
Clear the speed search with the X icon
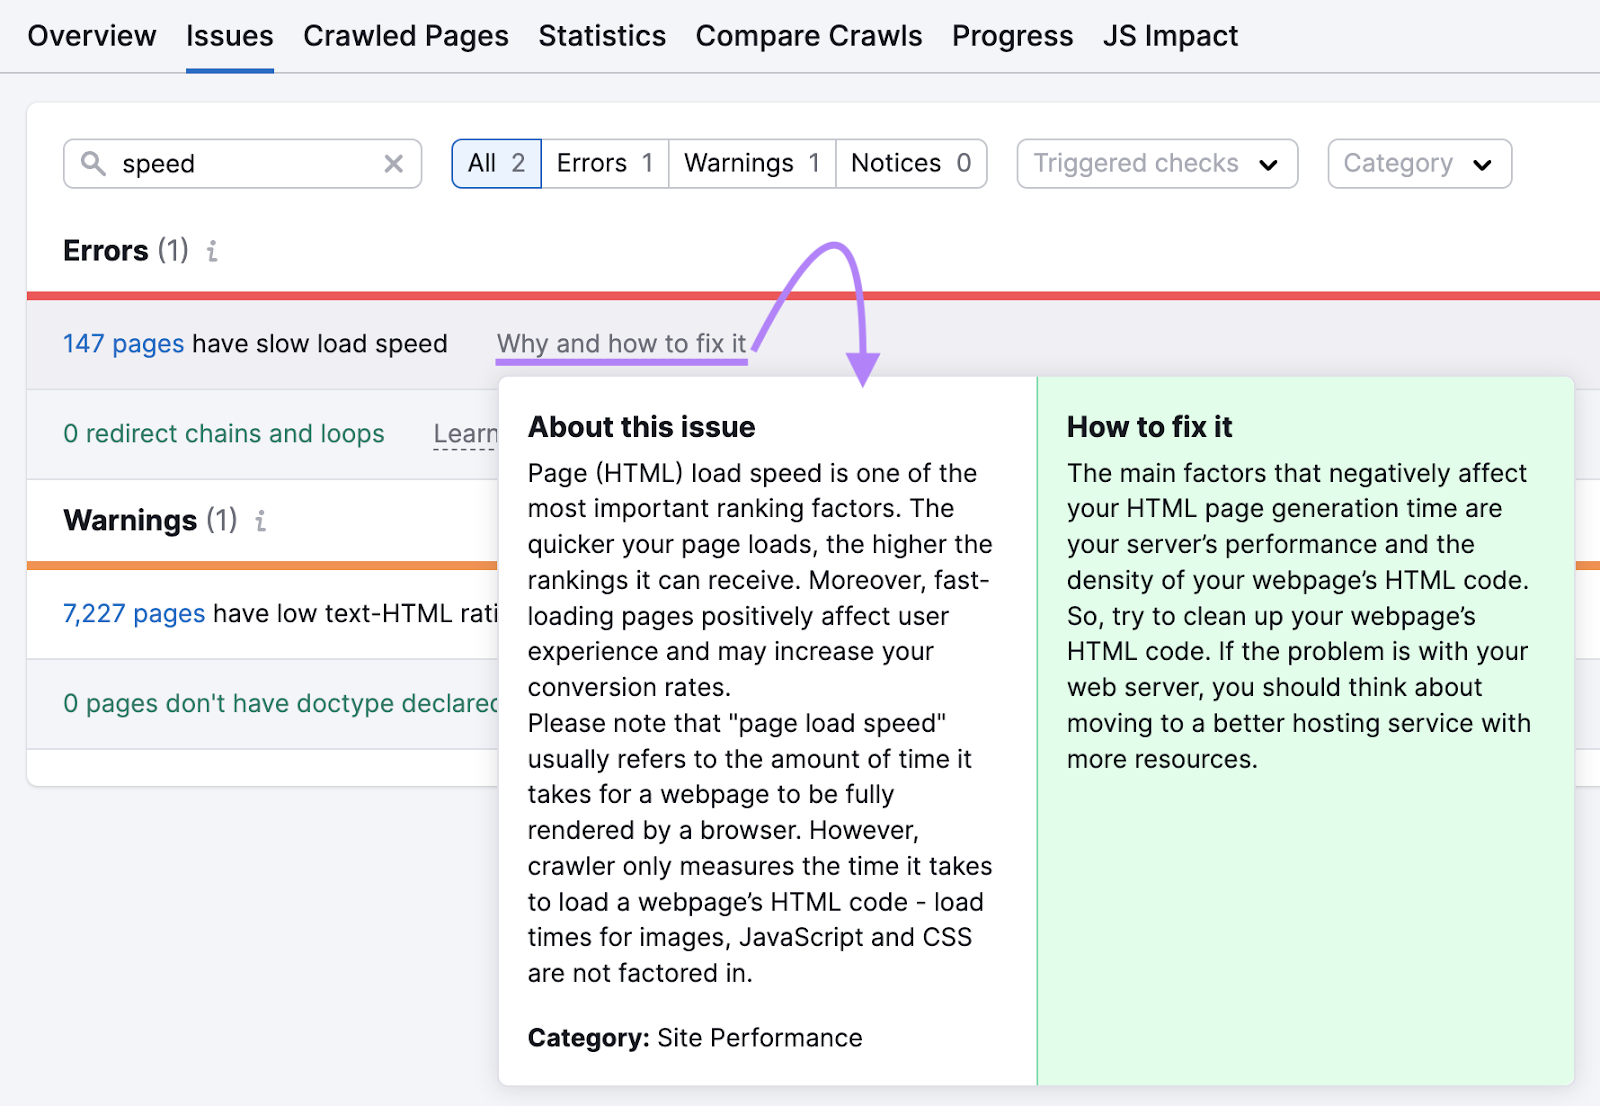pyautogui.click(x=394, y=163)
